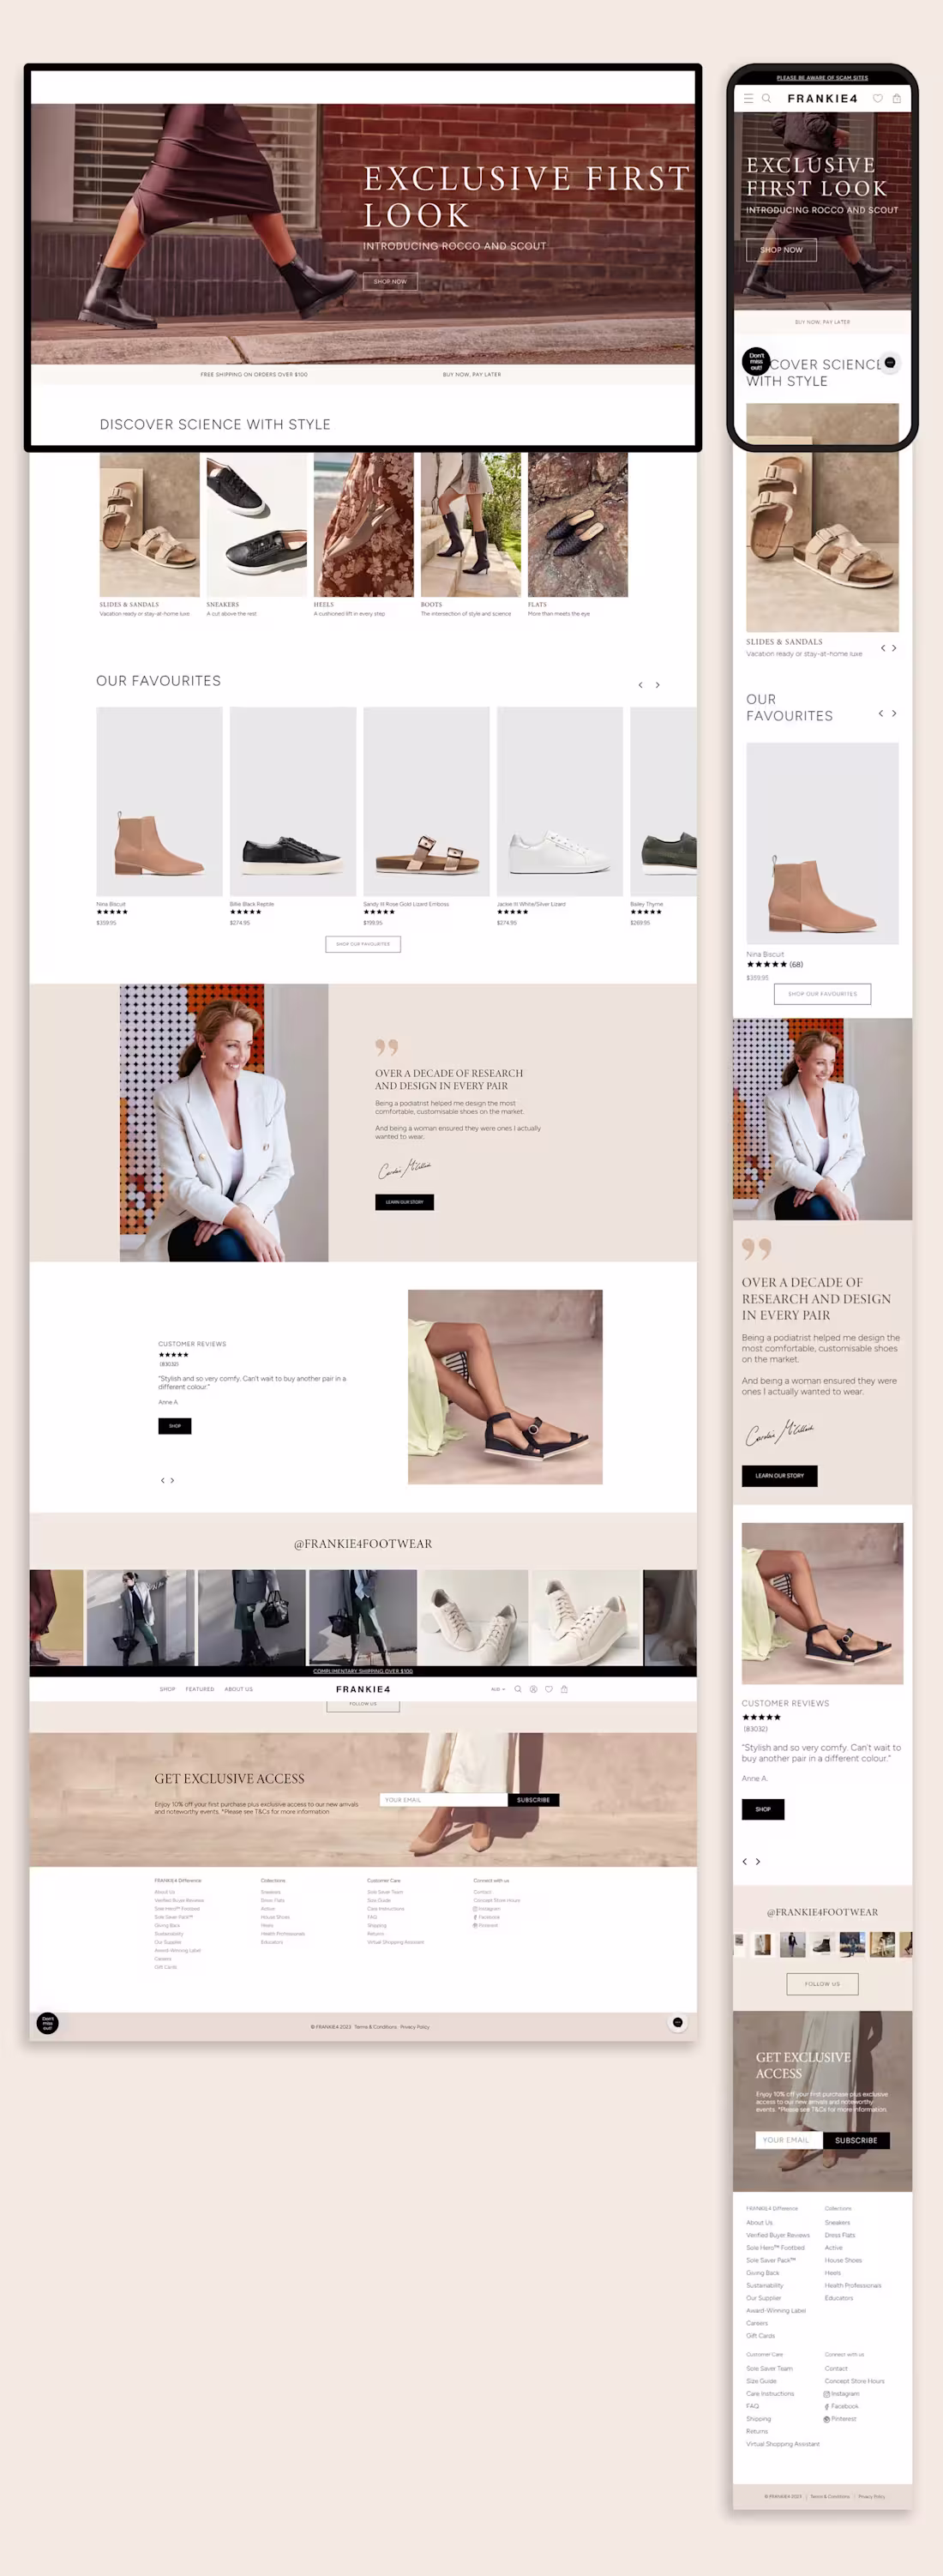
Task: Click desktop Shop Our Favourites button
Action: pos(363,944)
